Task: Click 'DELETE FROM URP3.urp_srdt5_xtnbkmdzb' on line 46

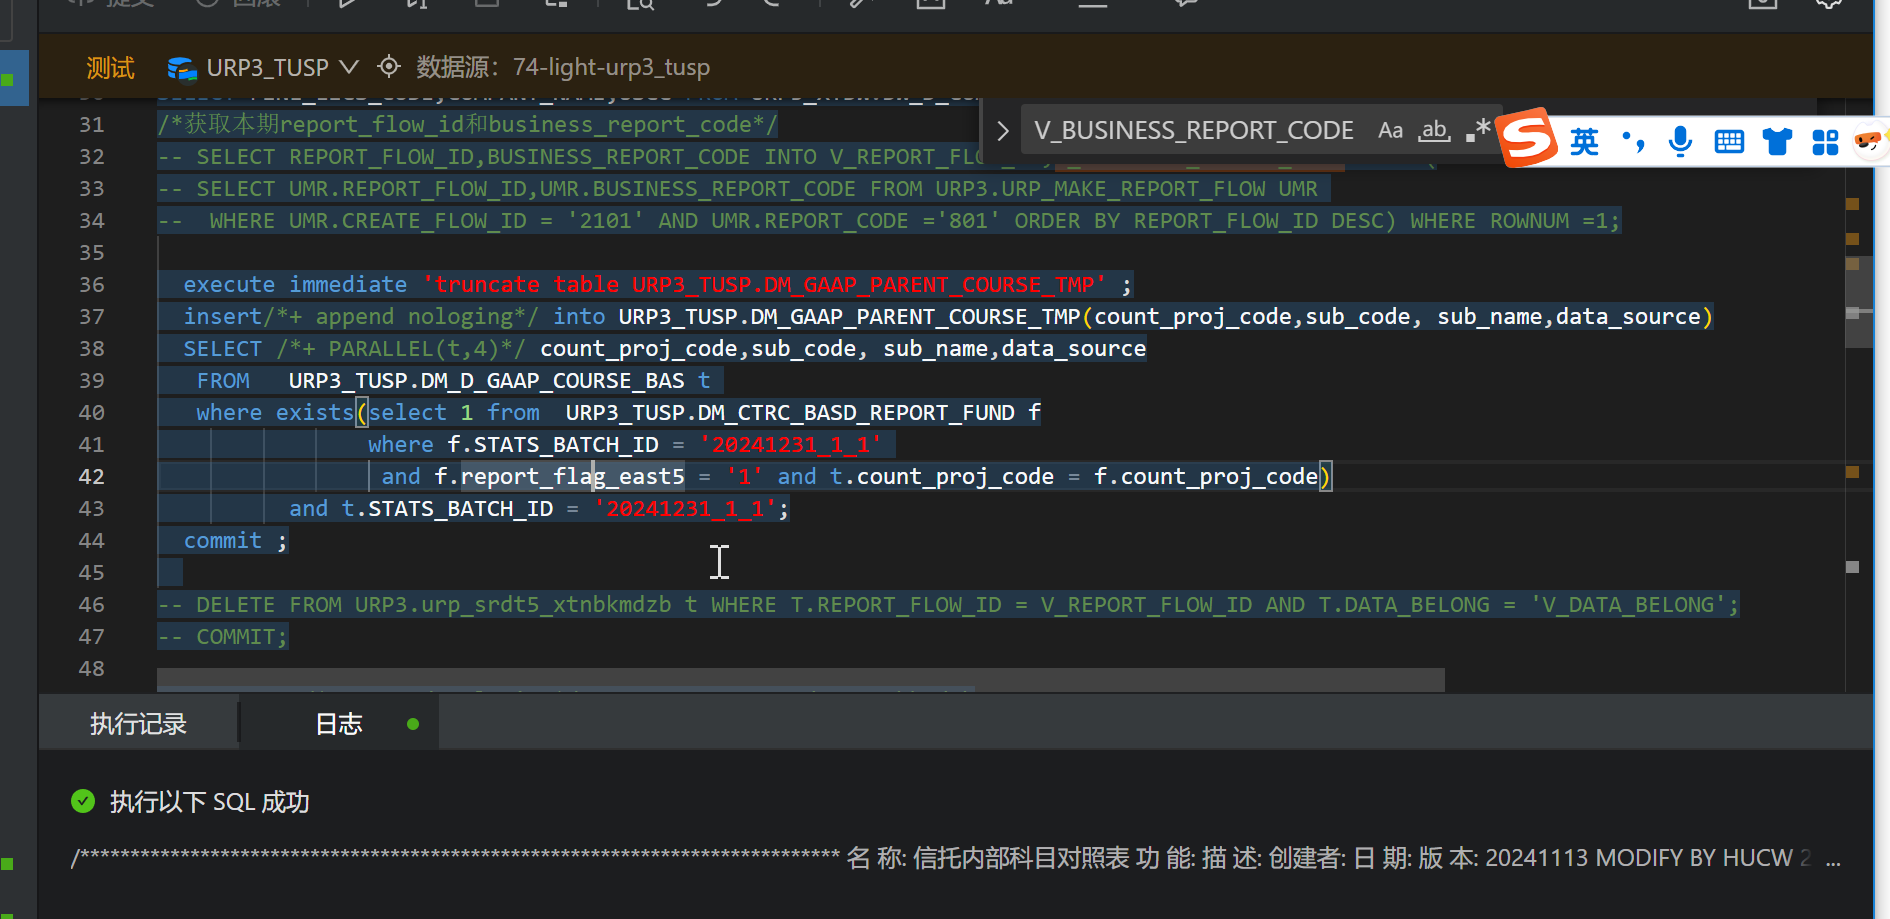Action: click(434, 605)
